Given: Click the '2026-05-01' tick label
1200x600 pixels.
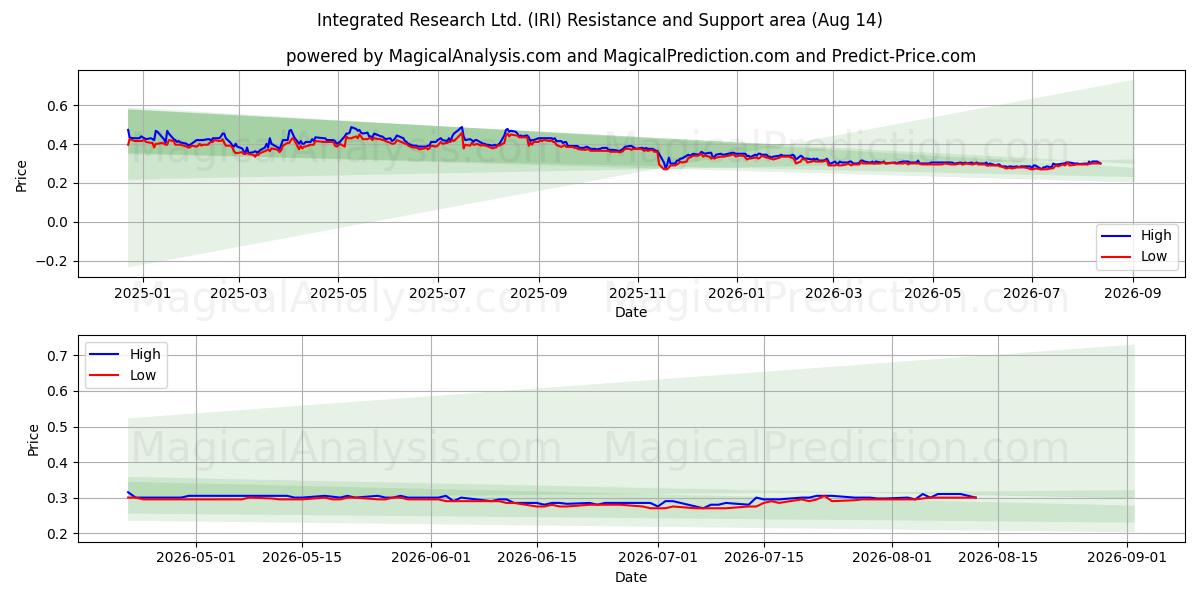Looking at the screenshot, I should point(196,558).
